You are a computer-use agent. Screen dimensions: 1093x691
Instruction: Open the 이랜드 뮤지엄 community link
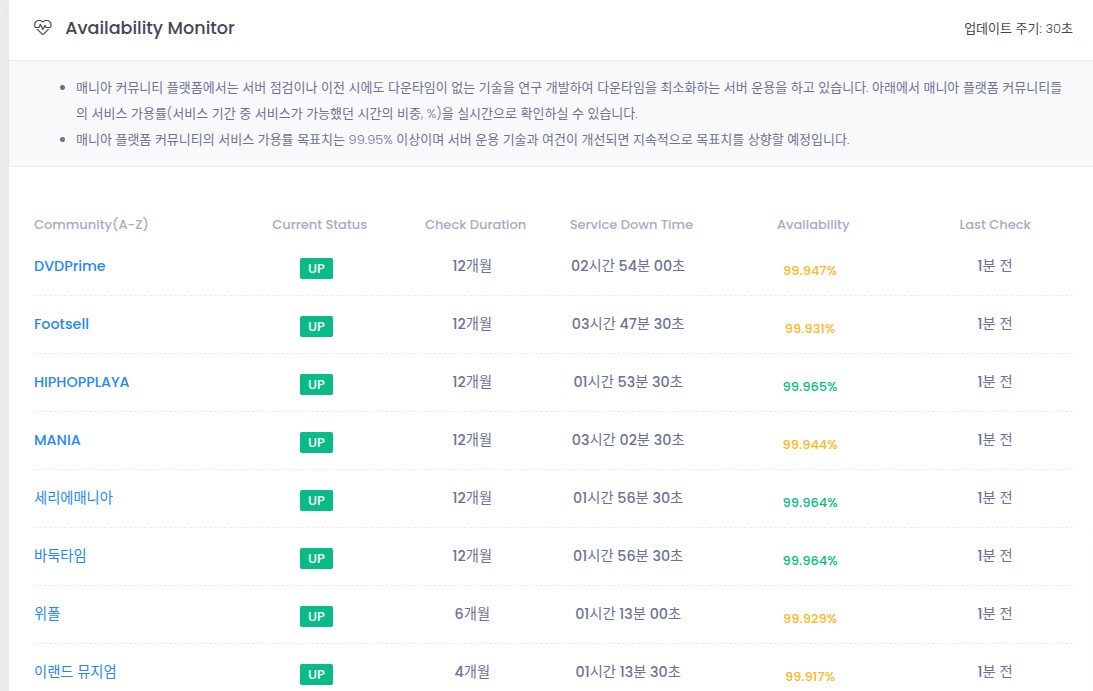75,671
